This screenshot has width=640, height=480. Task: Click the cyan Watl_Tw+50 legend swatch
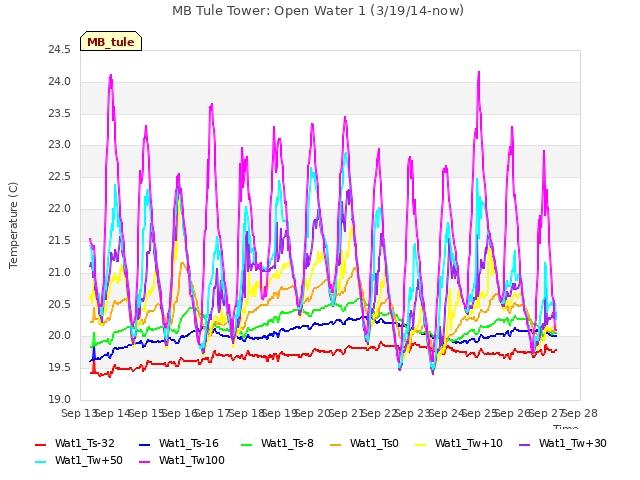pos(41,462)
